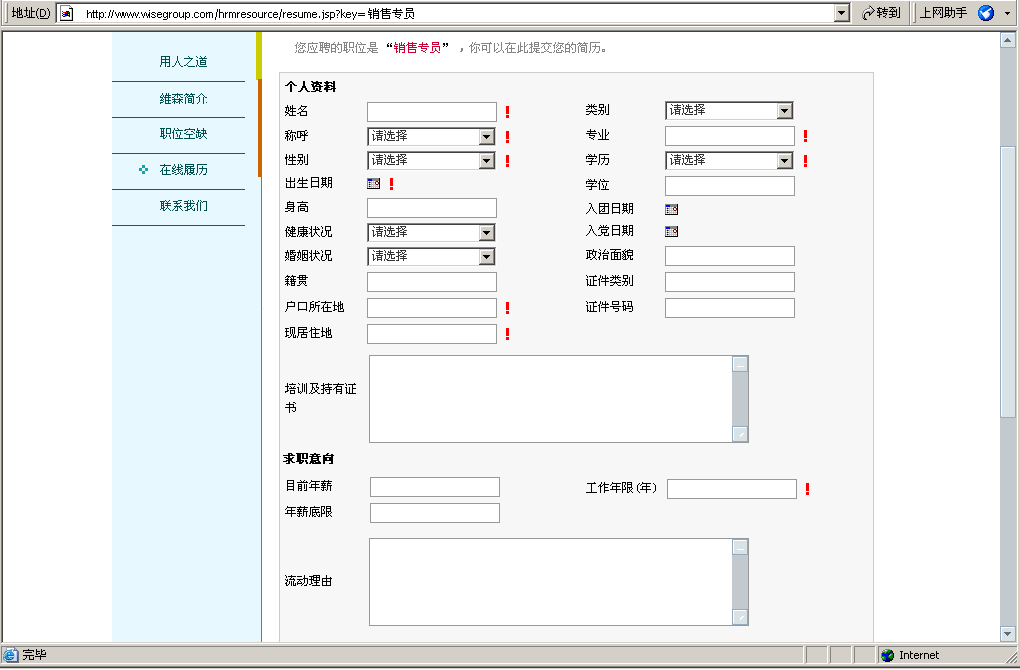Viewport: 1020px width, 670px height.
Task: Click the 完毕 status bar text
Action: 34,655
